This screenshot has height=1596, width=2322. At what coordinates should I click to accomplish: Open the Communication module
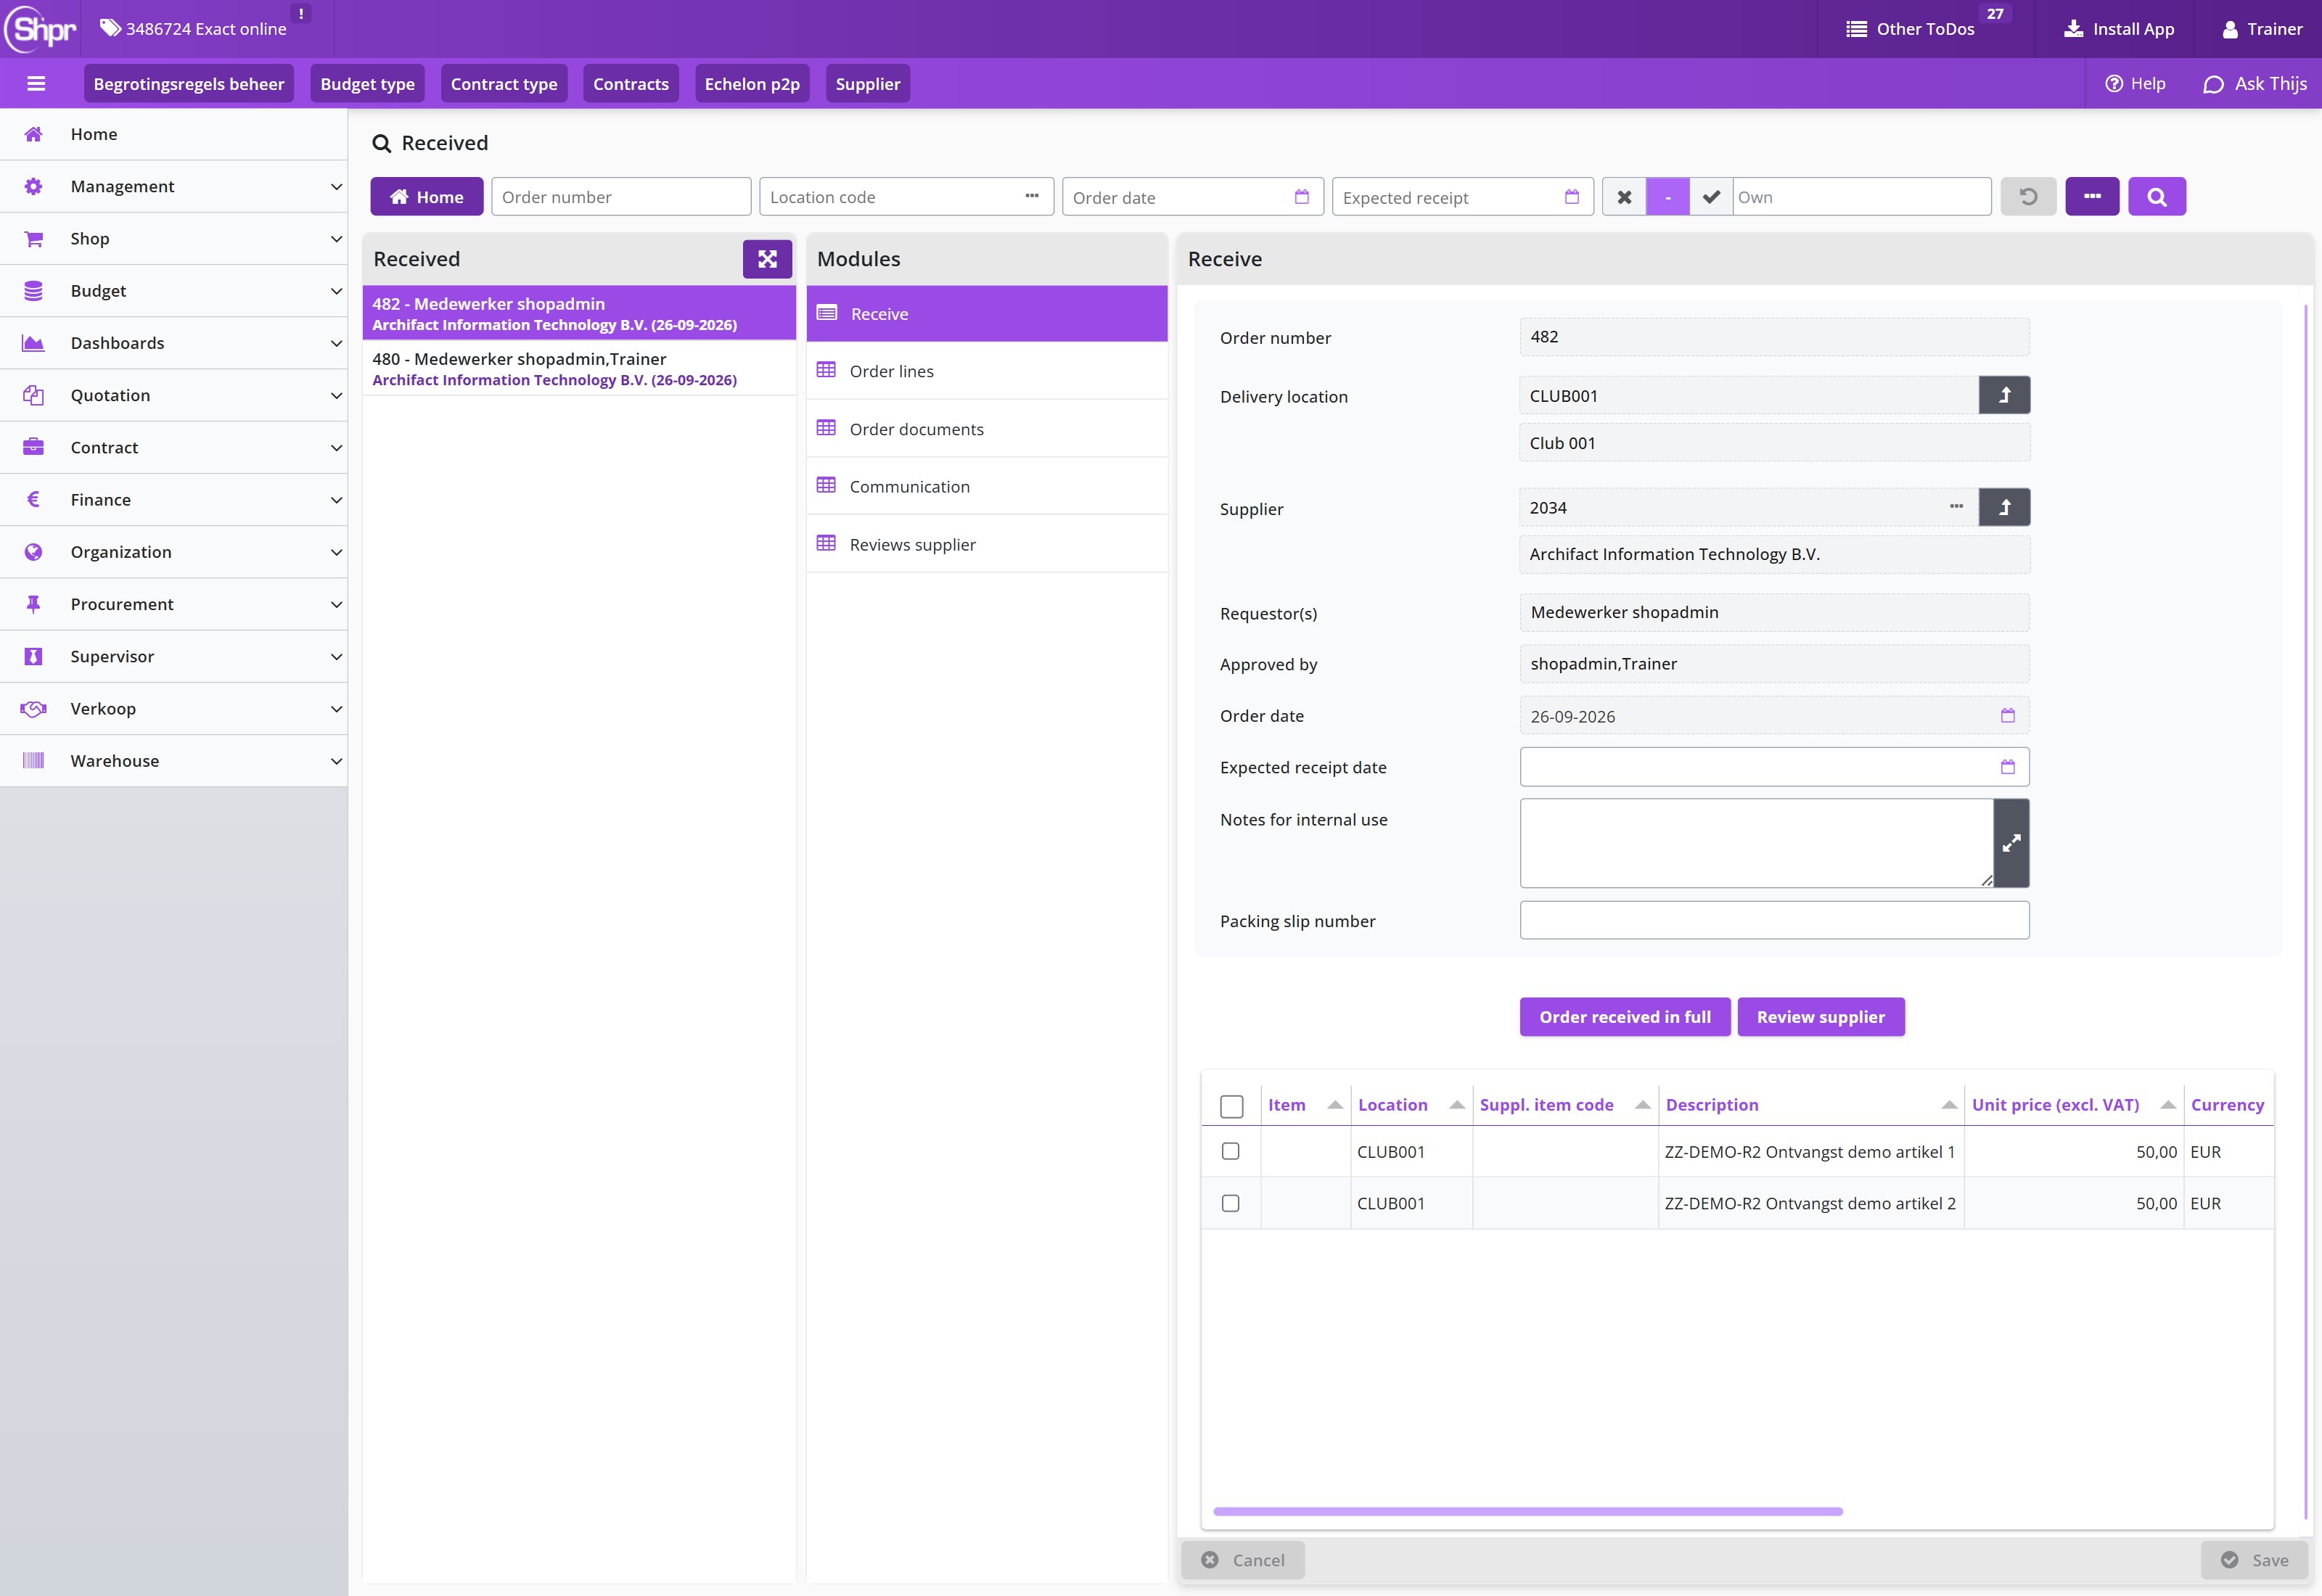986,486
